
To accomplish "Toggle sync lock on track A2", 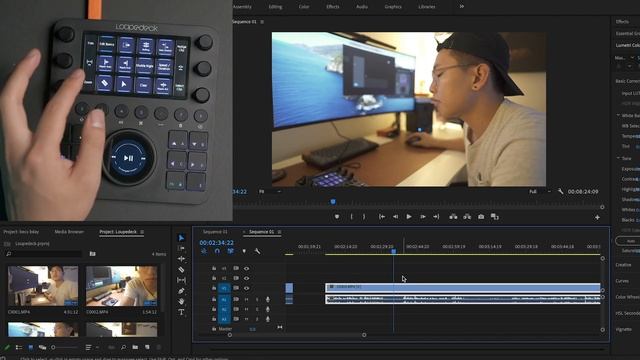I will [x=236, y=309].
